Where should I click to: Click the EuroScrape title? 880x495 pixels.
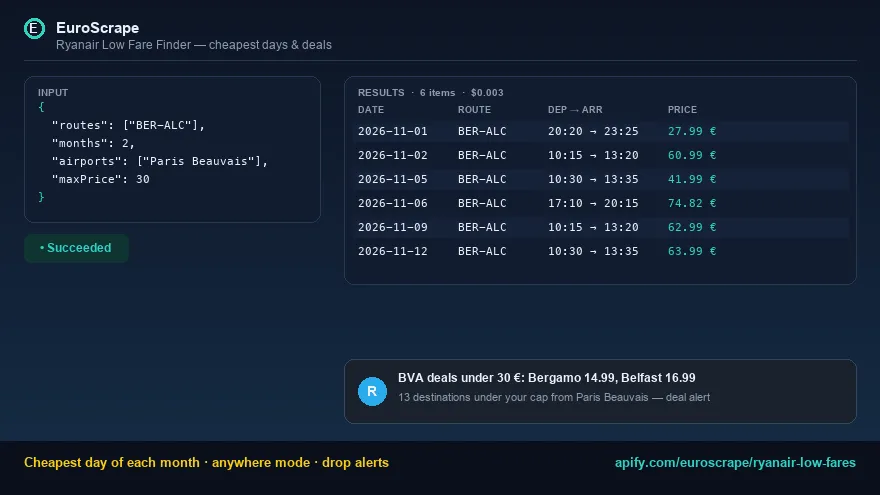97,28
